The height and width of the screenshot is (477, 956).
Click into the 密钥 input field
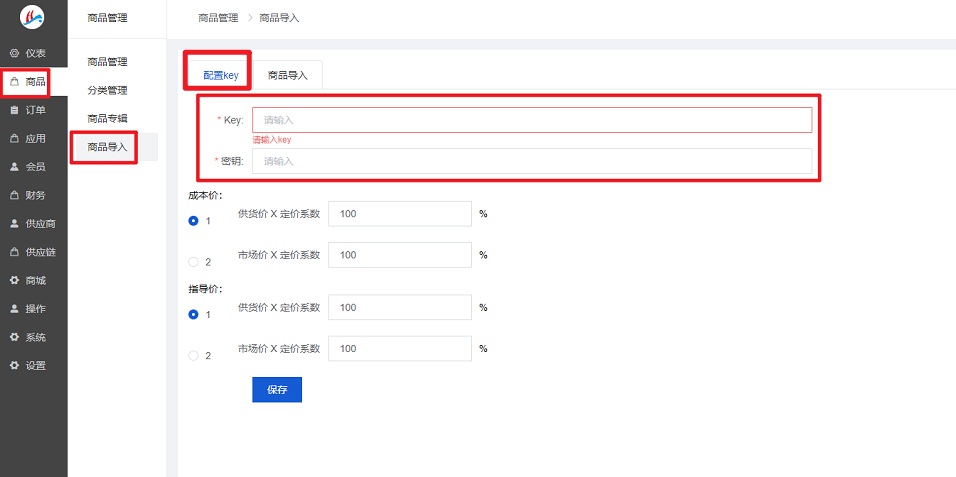[x=532, y=161]
